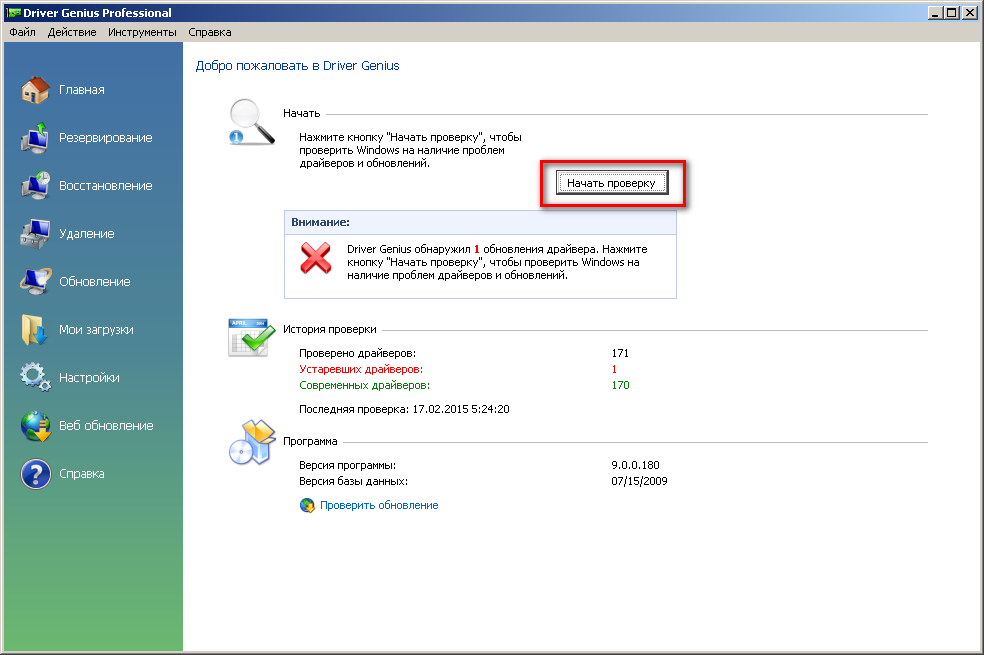984x655 pixels.
Task: Click the Мои загрузки folder icon
Action: 35,330
